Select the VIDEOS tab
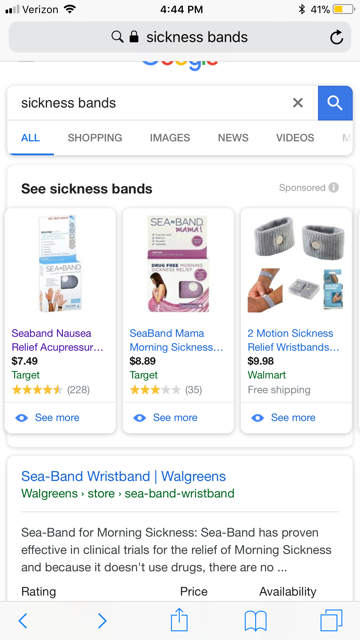The width and height of the screenshot is (360, 640). coord(295,138)
